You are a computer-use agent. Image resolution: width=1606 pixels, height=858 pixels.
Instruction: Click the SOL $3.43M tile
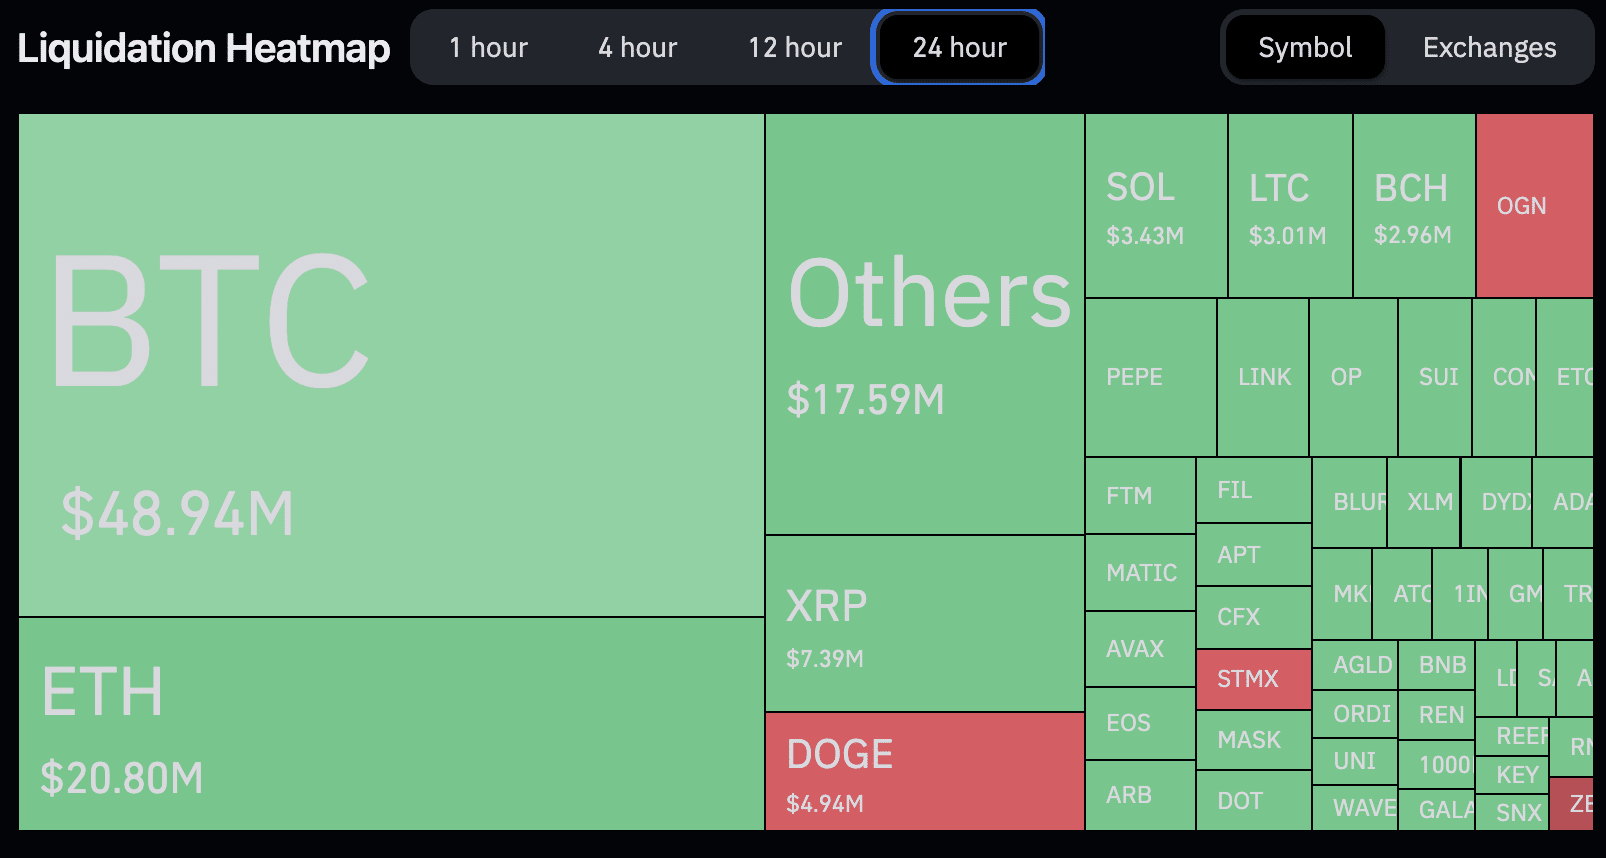click(1156, 206)
